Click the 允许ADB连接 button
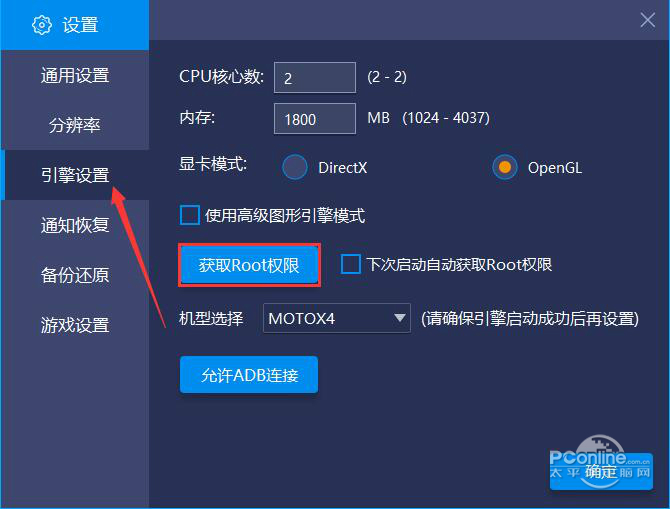This screenshot has width=670, height=509. point(249,375)
